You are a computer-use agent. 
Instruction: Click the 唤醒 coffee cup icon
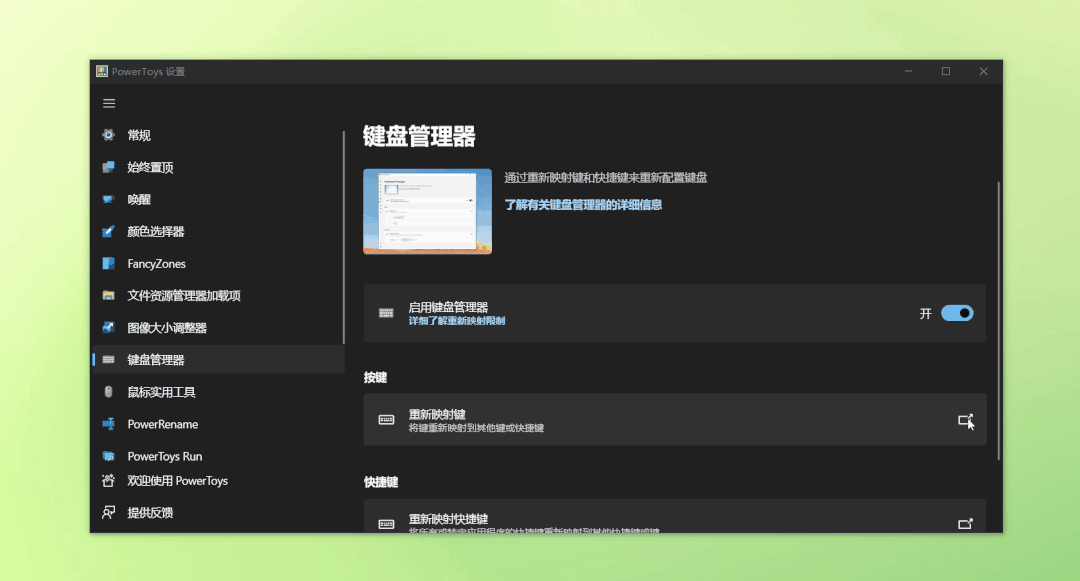108,199
